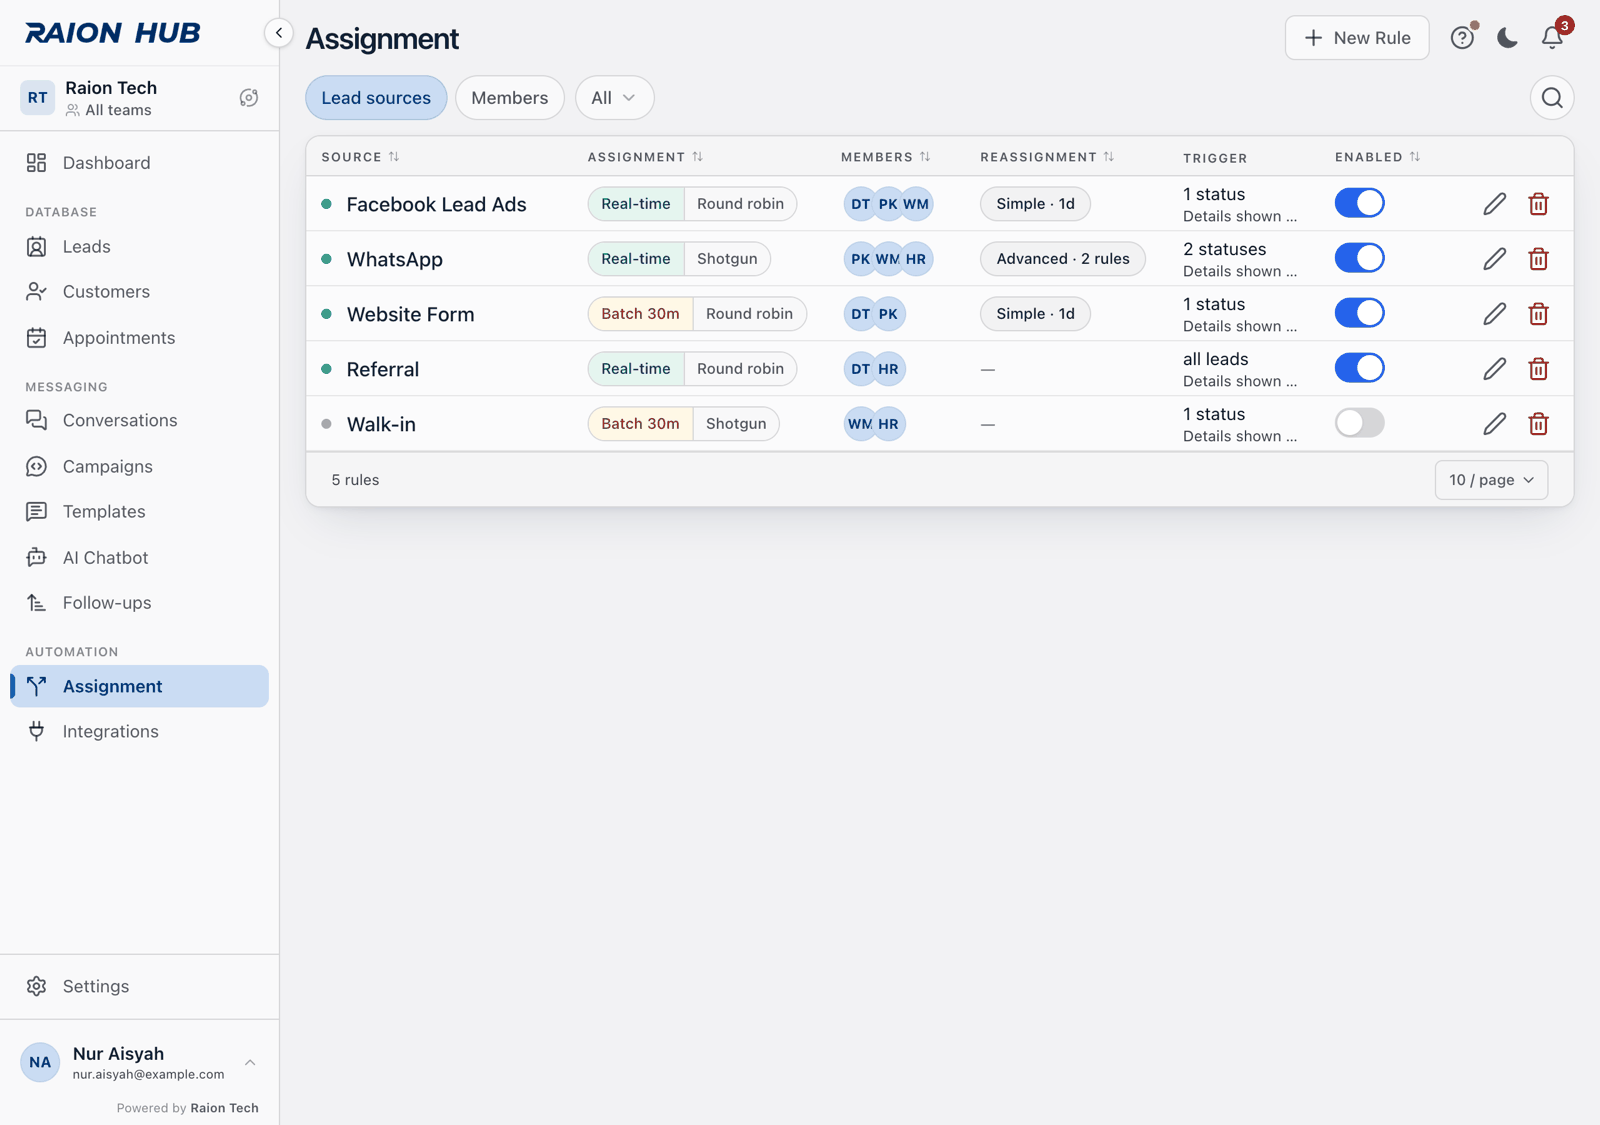
Task: Change the 10 / page size dropdown
Action: coord(1491,480)
